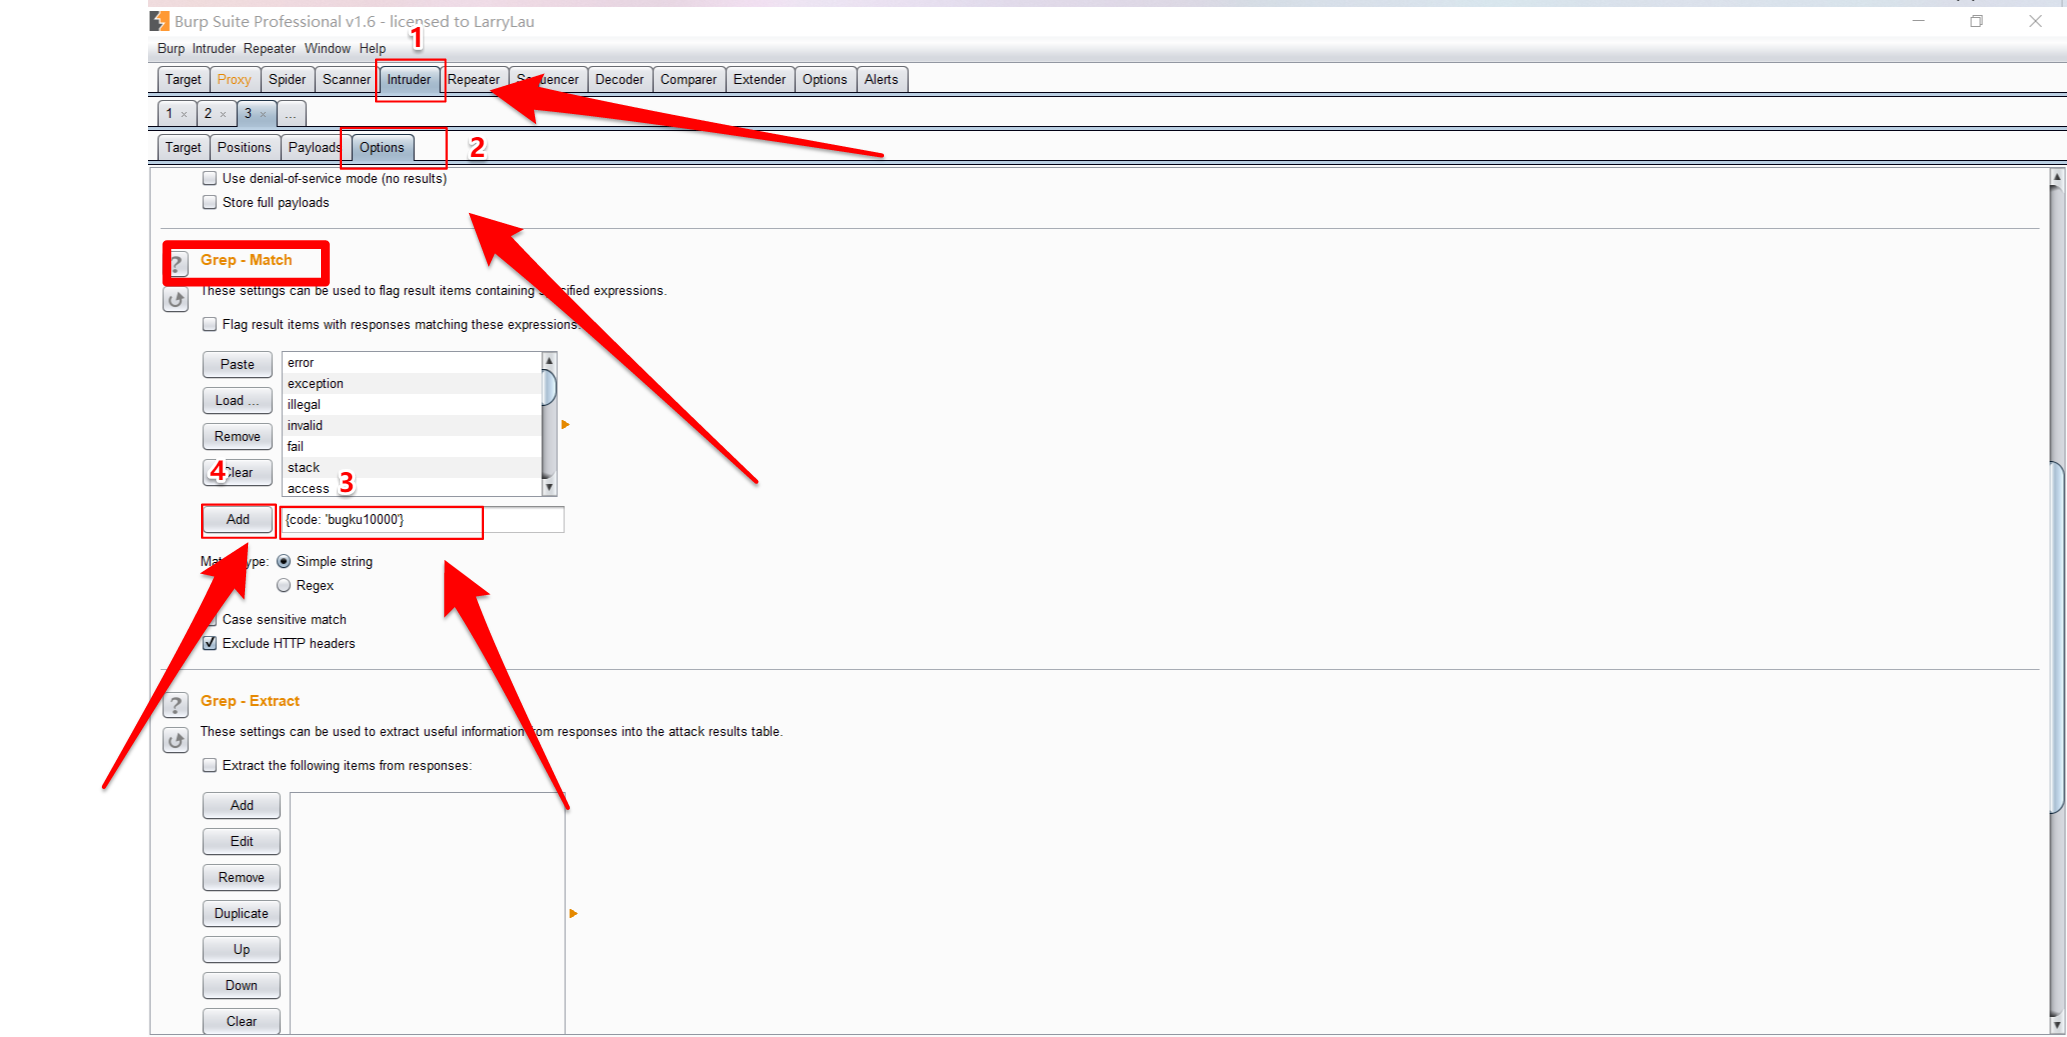This screenshot has width=2067, height=1037.
Task: Close Intruder attack tab 3
Action: click(263, 115)
